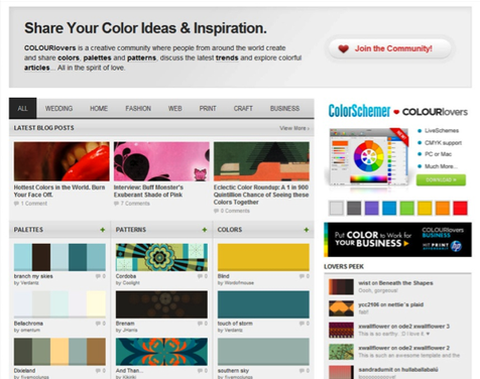Viewport: 480px width, 379px height.
Task: Open the Dixieland palette swatch
Action: pos(60,351)
